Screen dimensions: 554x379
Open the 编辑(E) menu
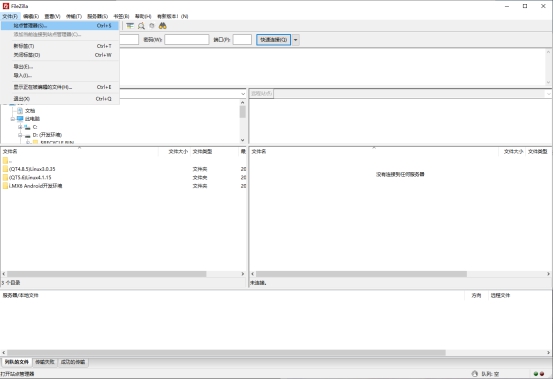31,16
